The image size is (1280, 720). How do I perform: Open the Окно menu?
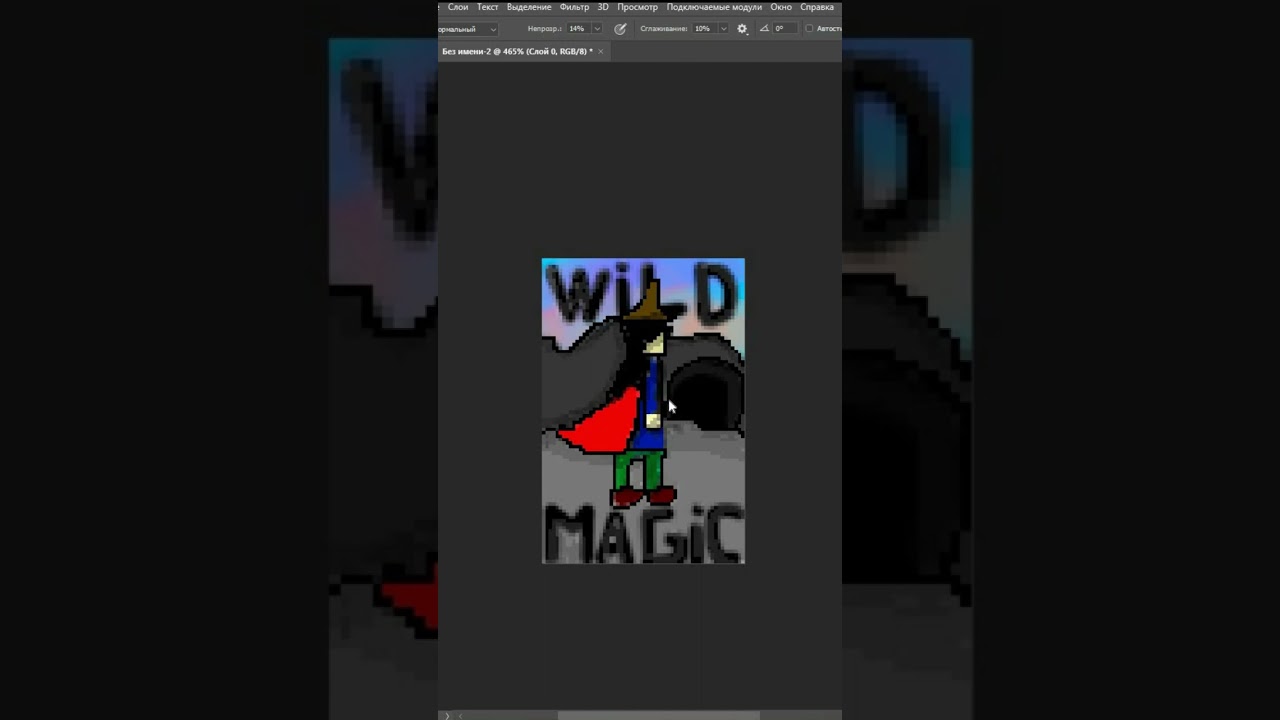click(x=781, y=7)
